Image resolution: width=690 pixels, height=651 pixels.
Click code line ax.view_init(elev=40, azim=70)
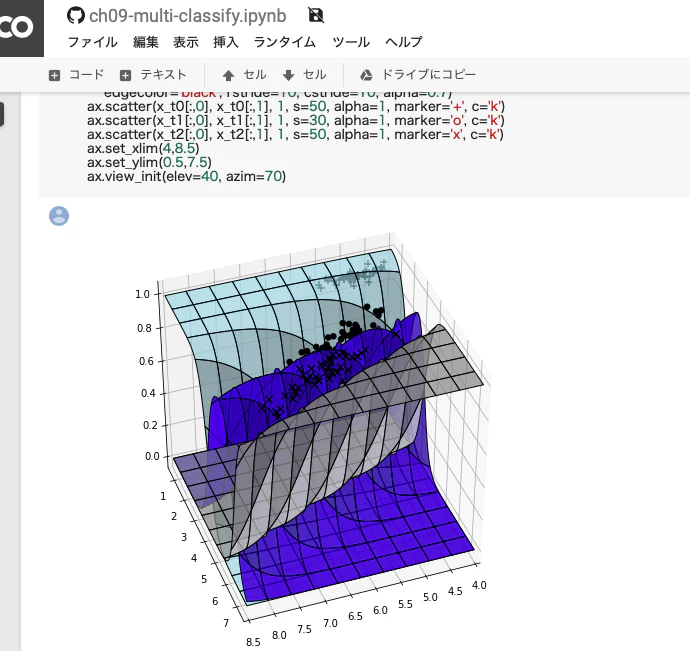tap(187, 177)
